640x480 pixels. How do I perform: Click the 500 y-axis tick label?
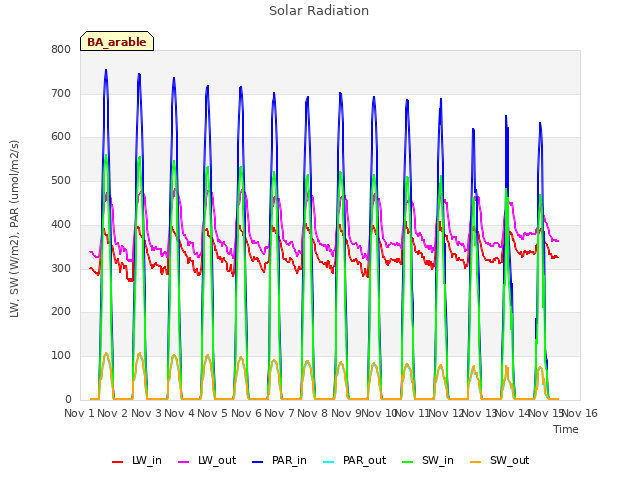tap(61, 180)
